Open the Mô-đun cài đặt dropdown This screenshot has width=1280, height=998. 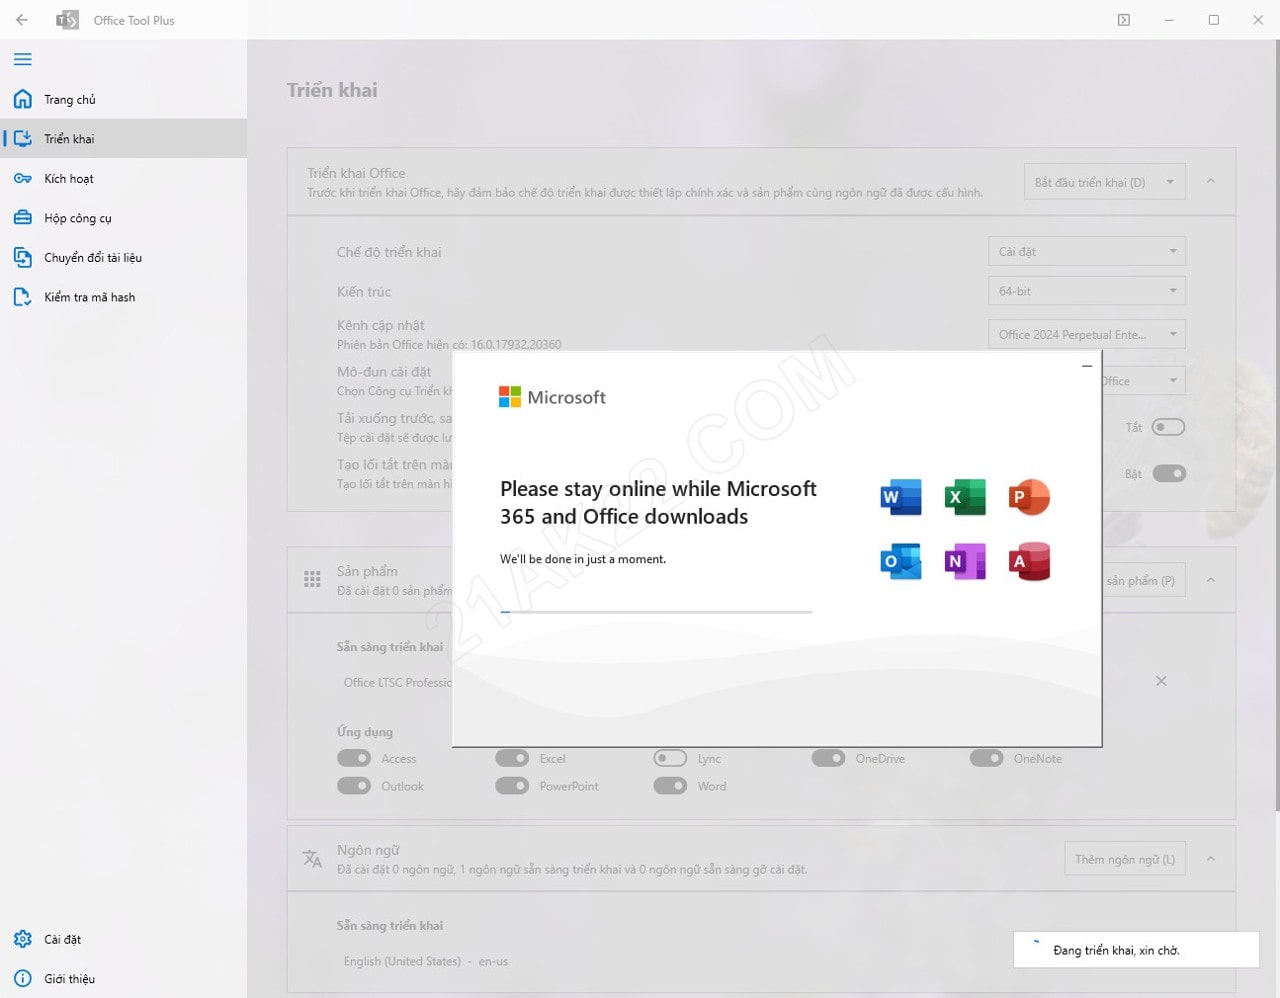[x=1144, y=381]
